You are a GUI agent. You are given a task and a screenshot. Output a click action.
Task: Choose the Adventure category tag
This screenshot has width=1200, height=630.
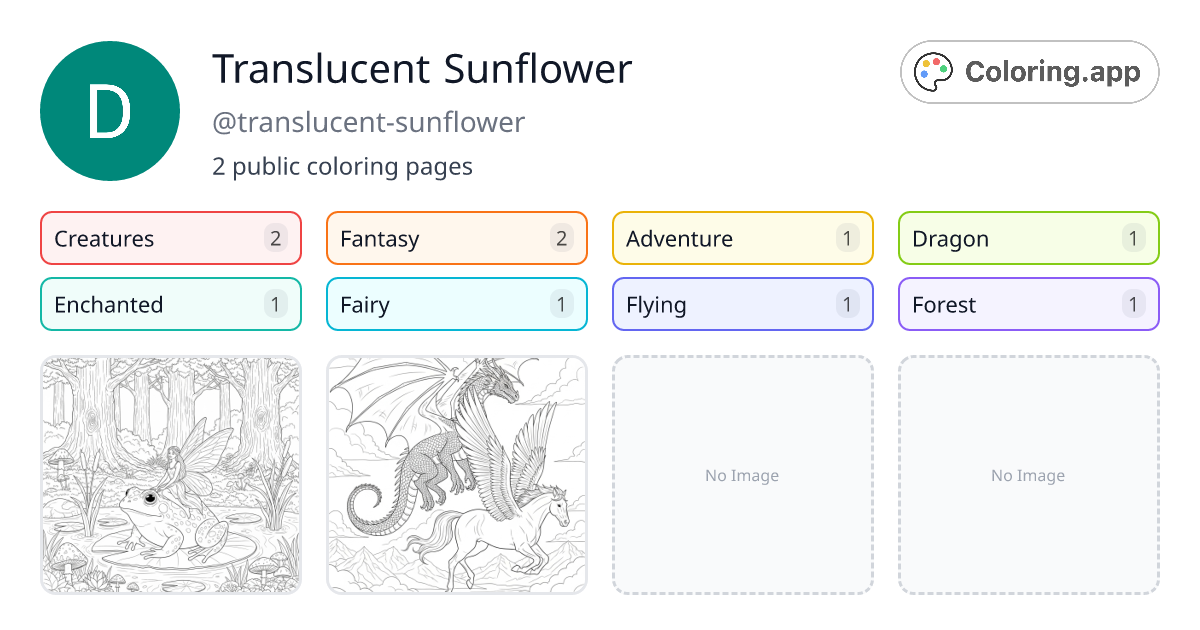click(x=743, y=238)
